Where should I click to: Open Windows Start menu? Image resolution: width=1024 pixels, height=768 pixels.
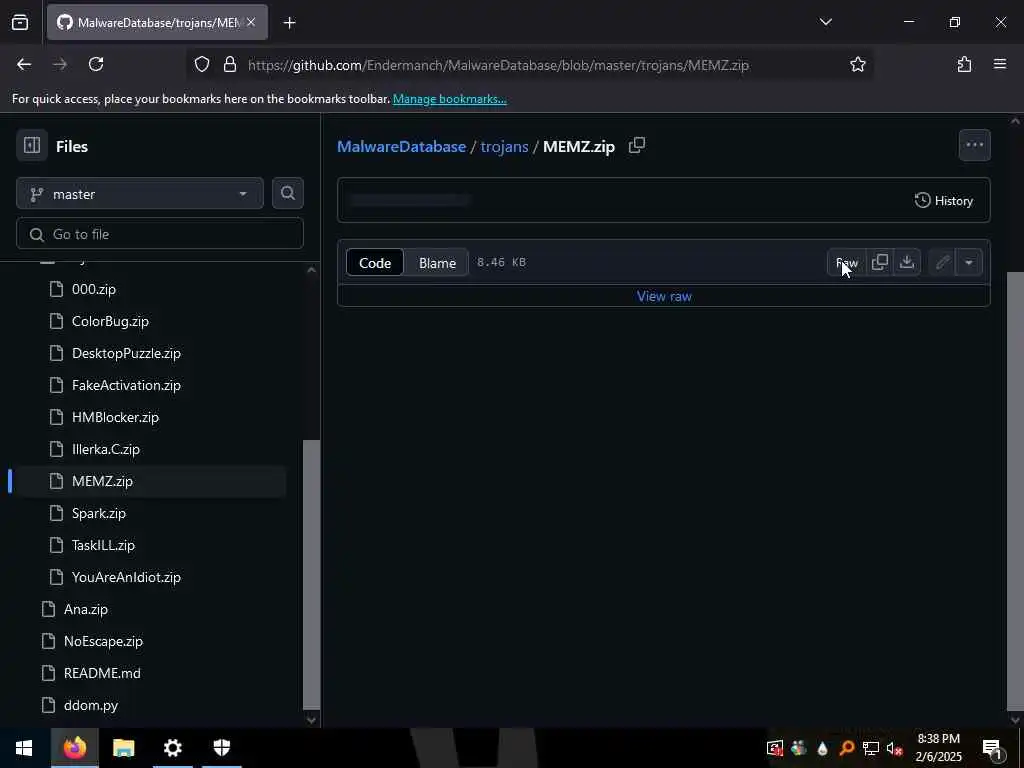pyautogui.click(x=24, y=748)
